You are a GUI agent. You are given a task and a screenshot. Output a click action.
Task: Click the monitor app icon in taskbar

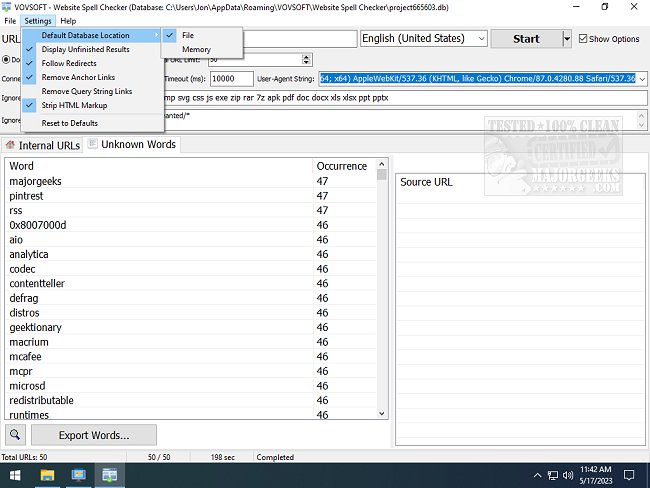pyautogui.click(x=78, y=475)
